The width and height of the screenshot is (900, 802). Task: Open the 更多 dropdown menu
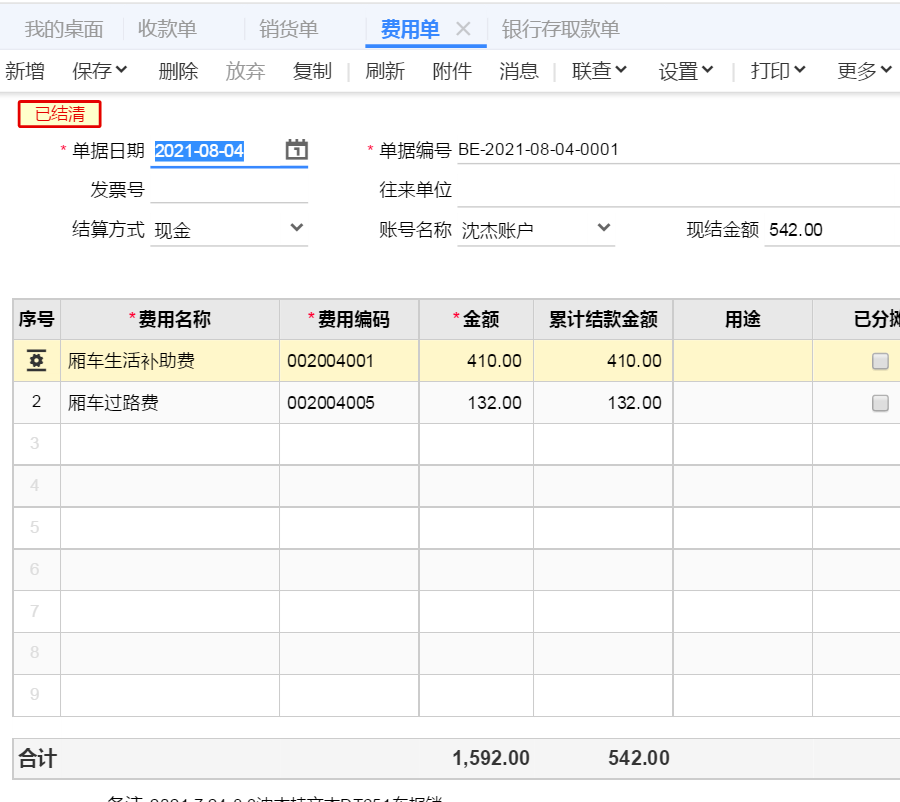(864, 71)
